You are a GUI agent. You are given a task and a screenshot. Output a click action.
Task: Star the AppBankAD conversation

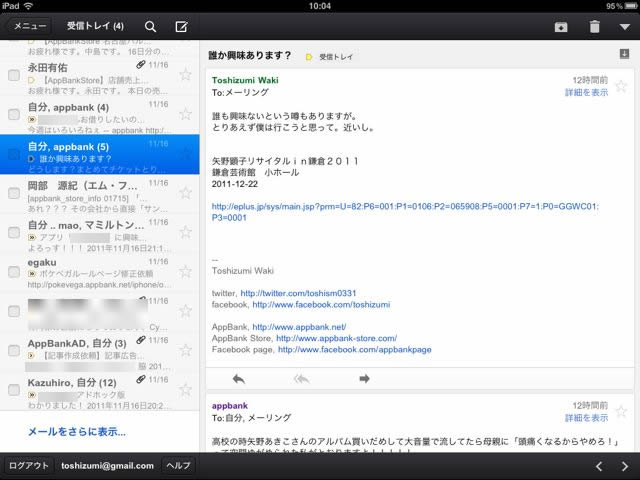[186, 350]
